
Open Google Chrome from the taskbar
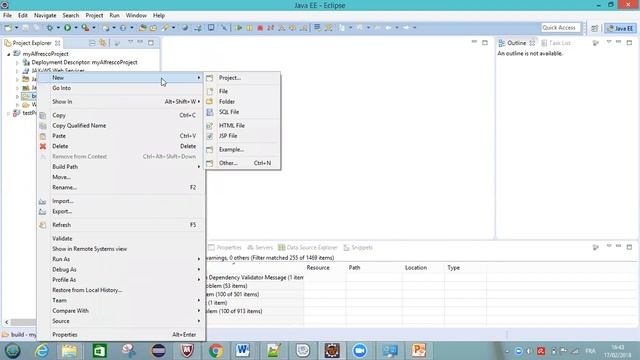pyautogui.click(x=216, y=351)
